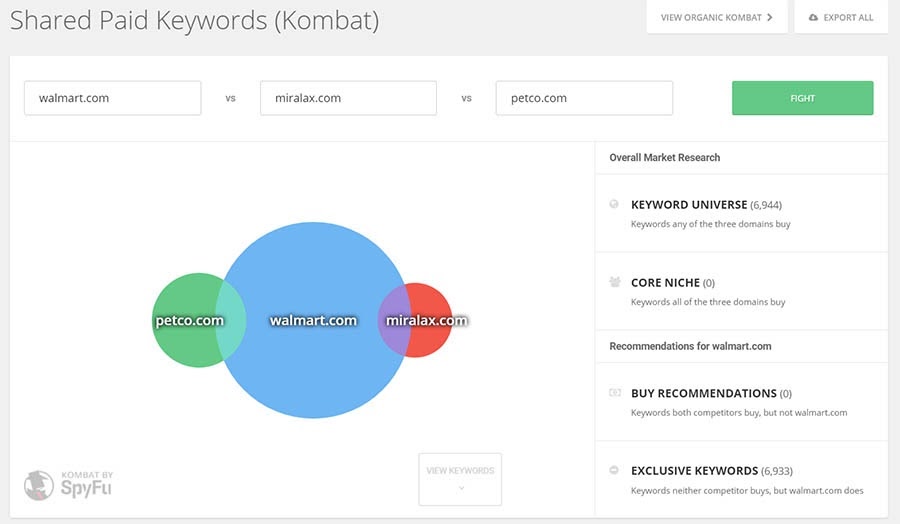
Task: Open Buy Recommendations keywords
Action: [x=703, y=393]
